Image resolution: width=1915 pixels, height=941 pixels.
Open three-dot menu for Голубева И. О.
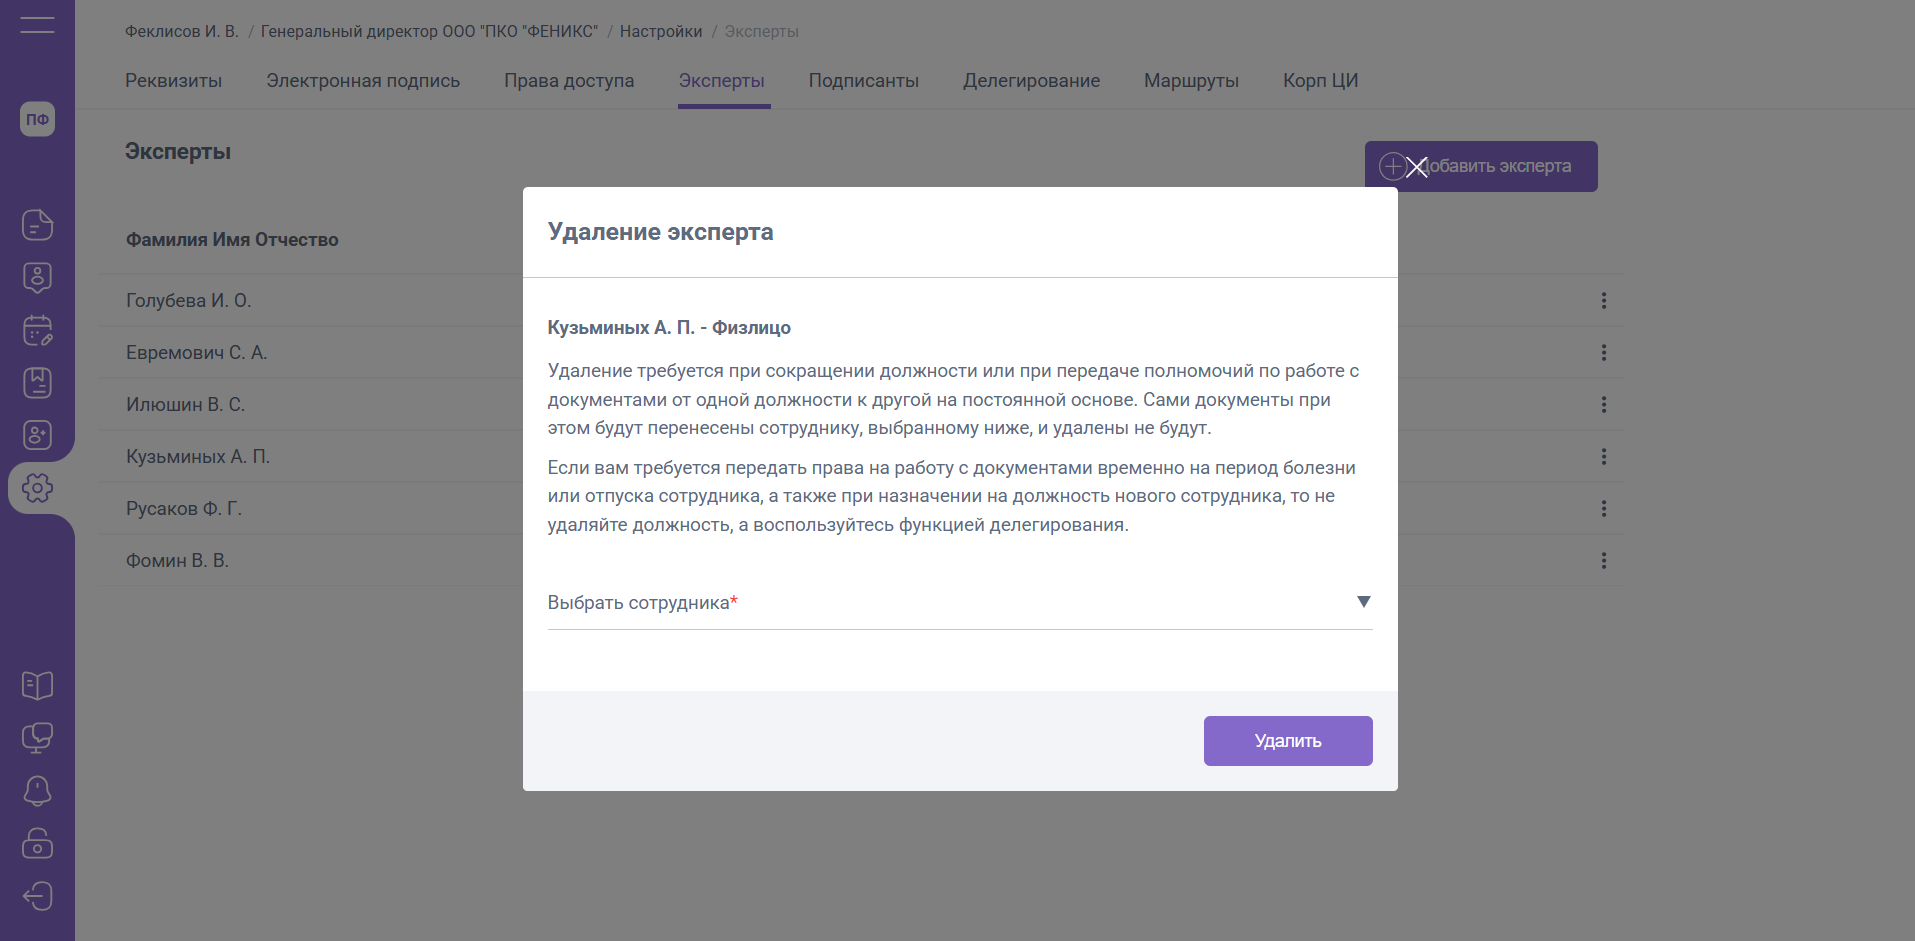coord(1603,301)
